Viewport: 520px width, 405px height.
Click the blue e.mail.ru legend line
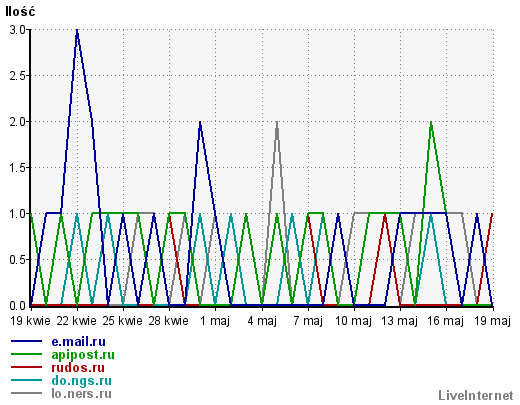(27, 341)
